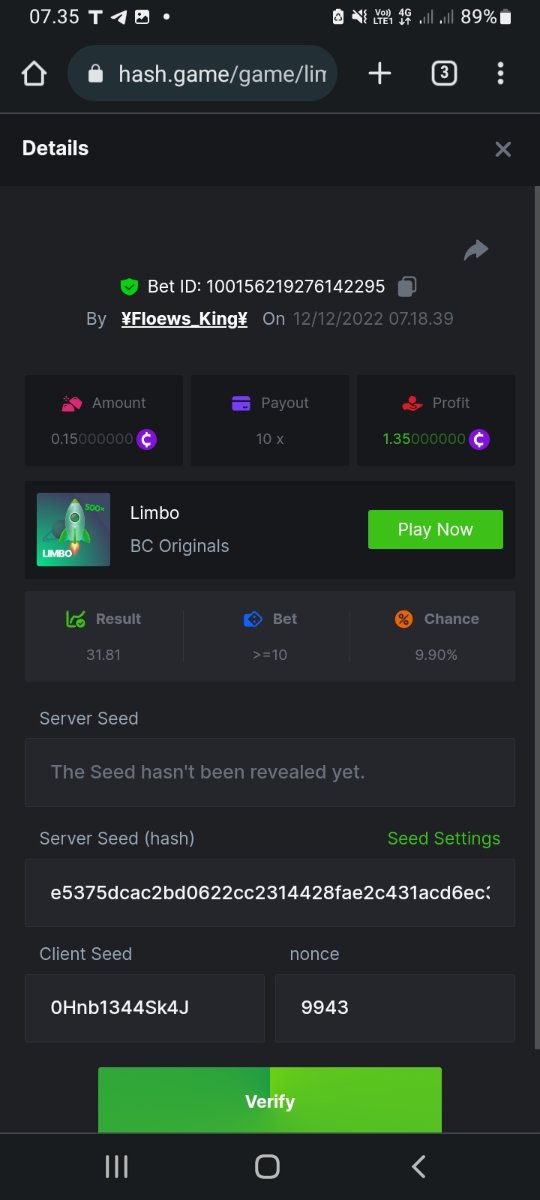Image resolution: width=540 pixels, height=1200 pixels.
Task: Select the nonce field
Action: tap(395, 1008)
